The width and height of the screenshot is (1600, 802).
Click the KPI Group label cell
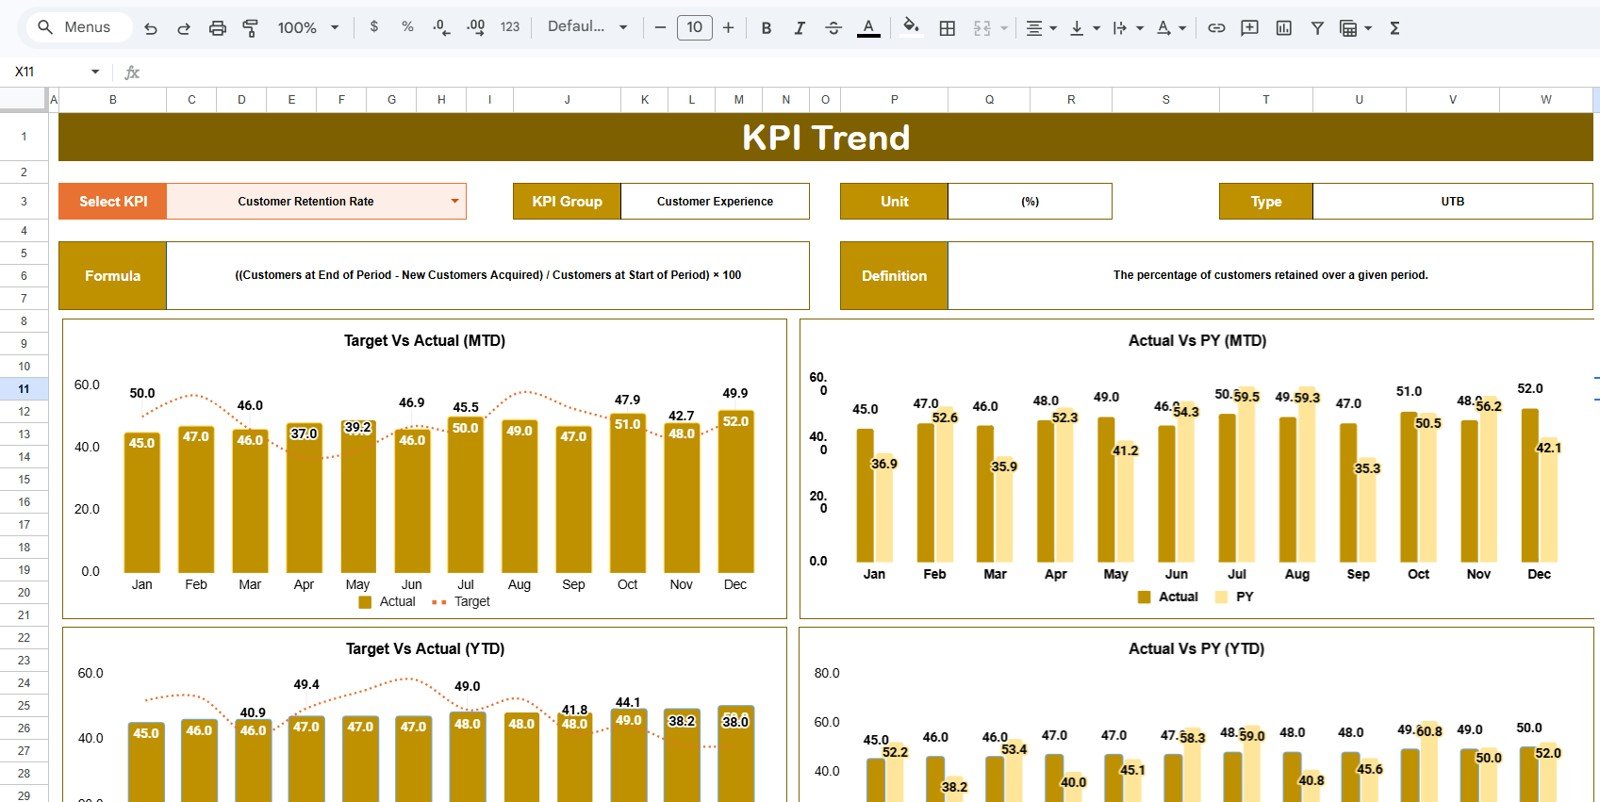567,201
